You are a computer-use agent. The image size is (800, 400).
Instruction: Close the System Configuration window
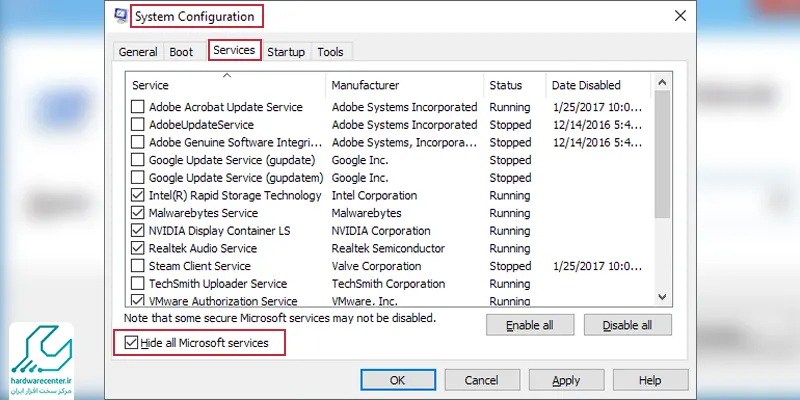tap(680, 16)
